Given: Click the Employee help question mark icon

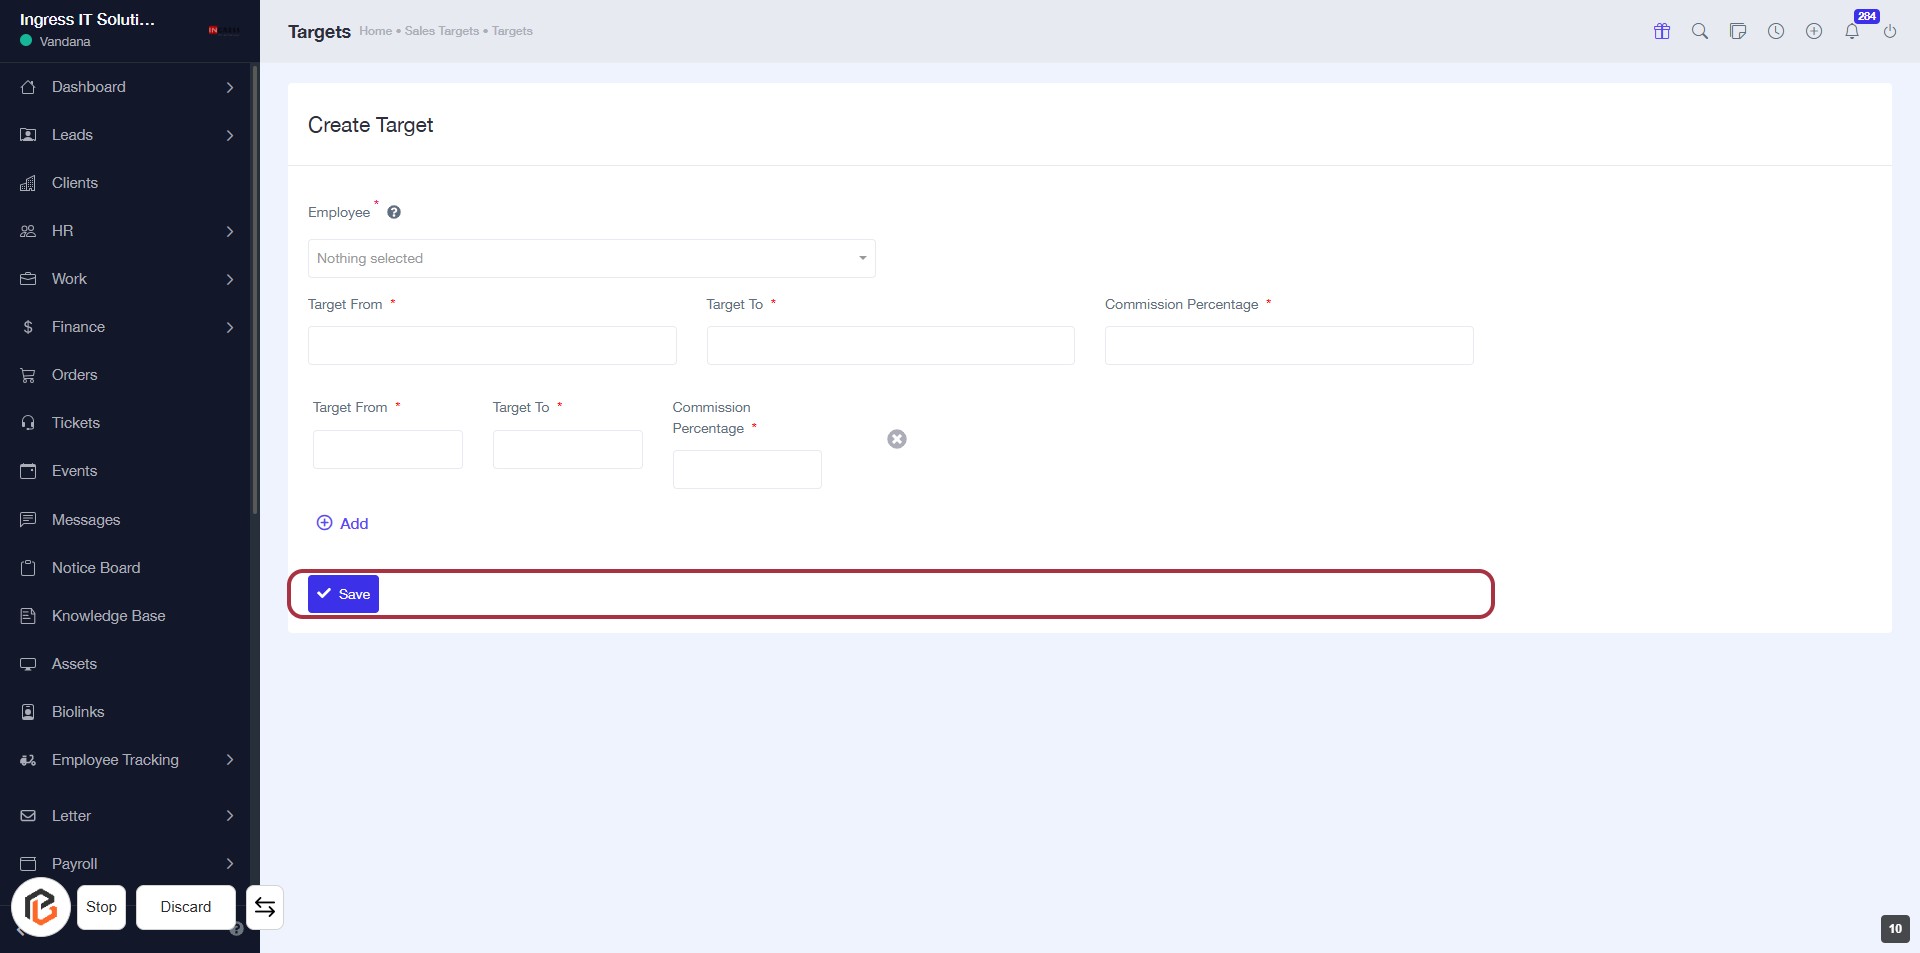Looking at the screenshot, I should click(394, 212).
